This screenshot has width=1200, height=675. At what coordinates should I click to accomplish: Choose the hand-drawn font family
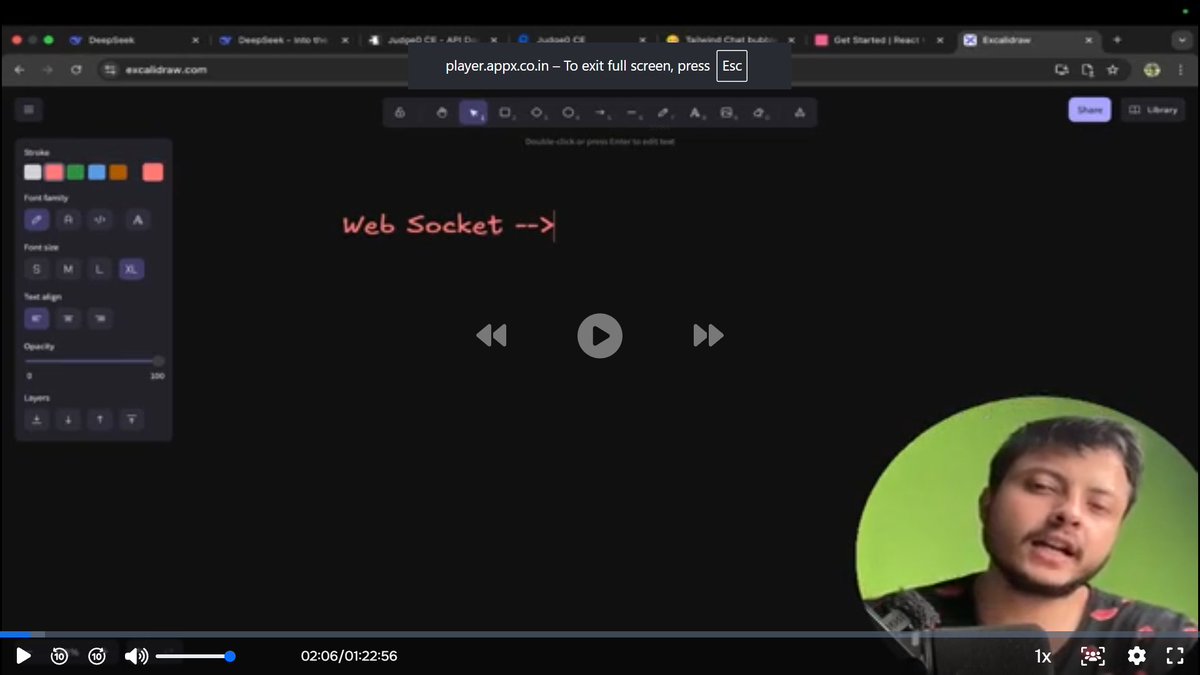point(36,219)
